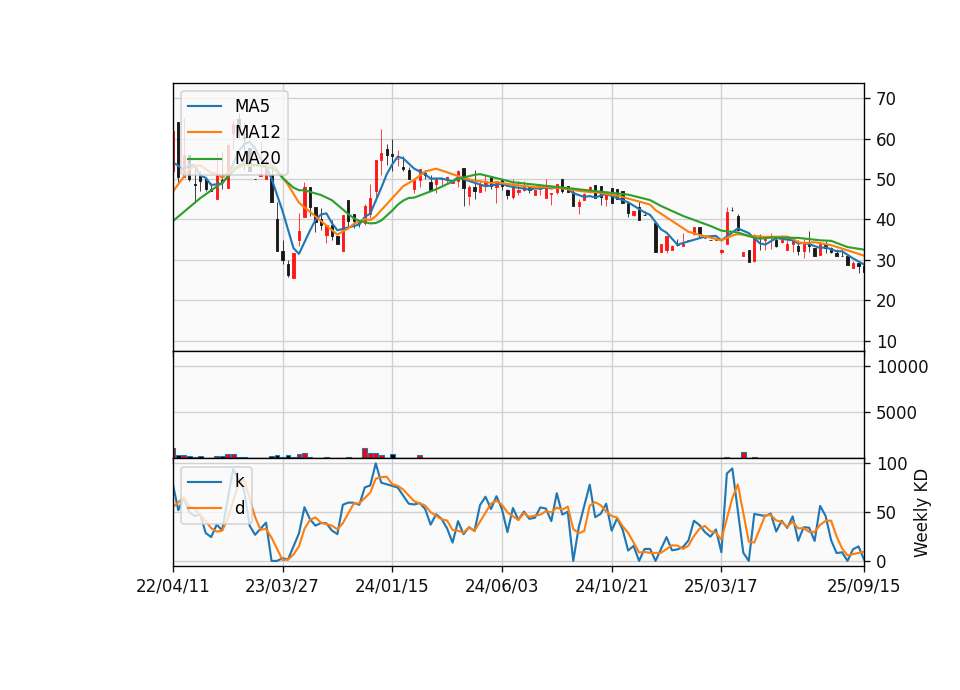Click the Weekly KD axis label

pos(921,513)
